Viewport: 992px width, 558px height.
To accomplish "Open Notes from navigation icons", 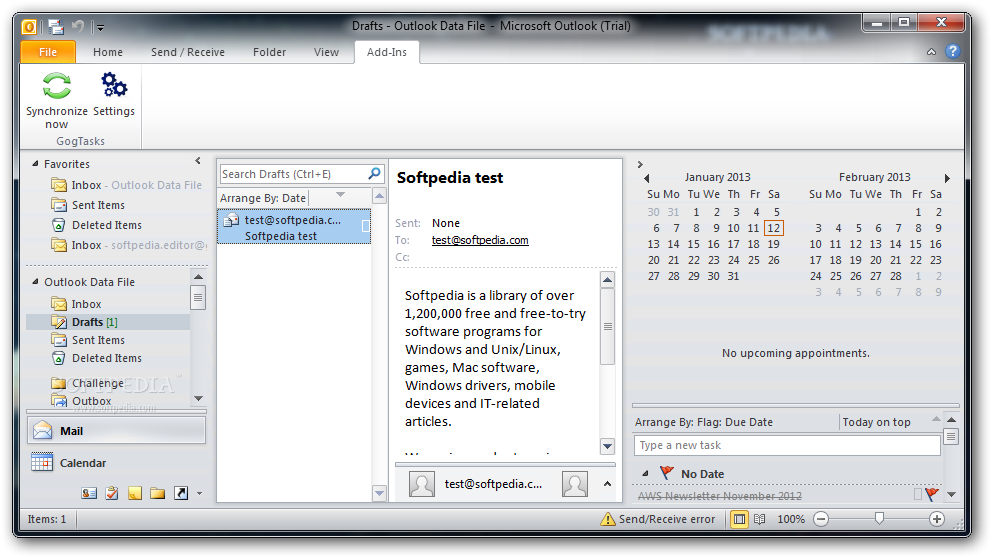I will (135, 493).
